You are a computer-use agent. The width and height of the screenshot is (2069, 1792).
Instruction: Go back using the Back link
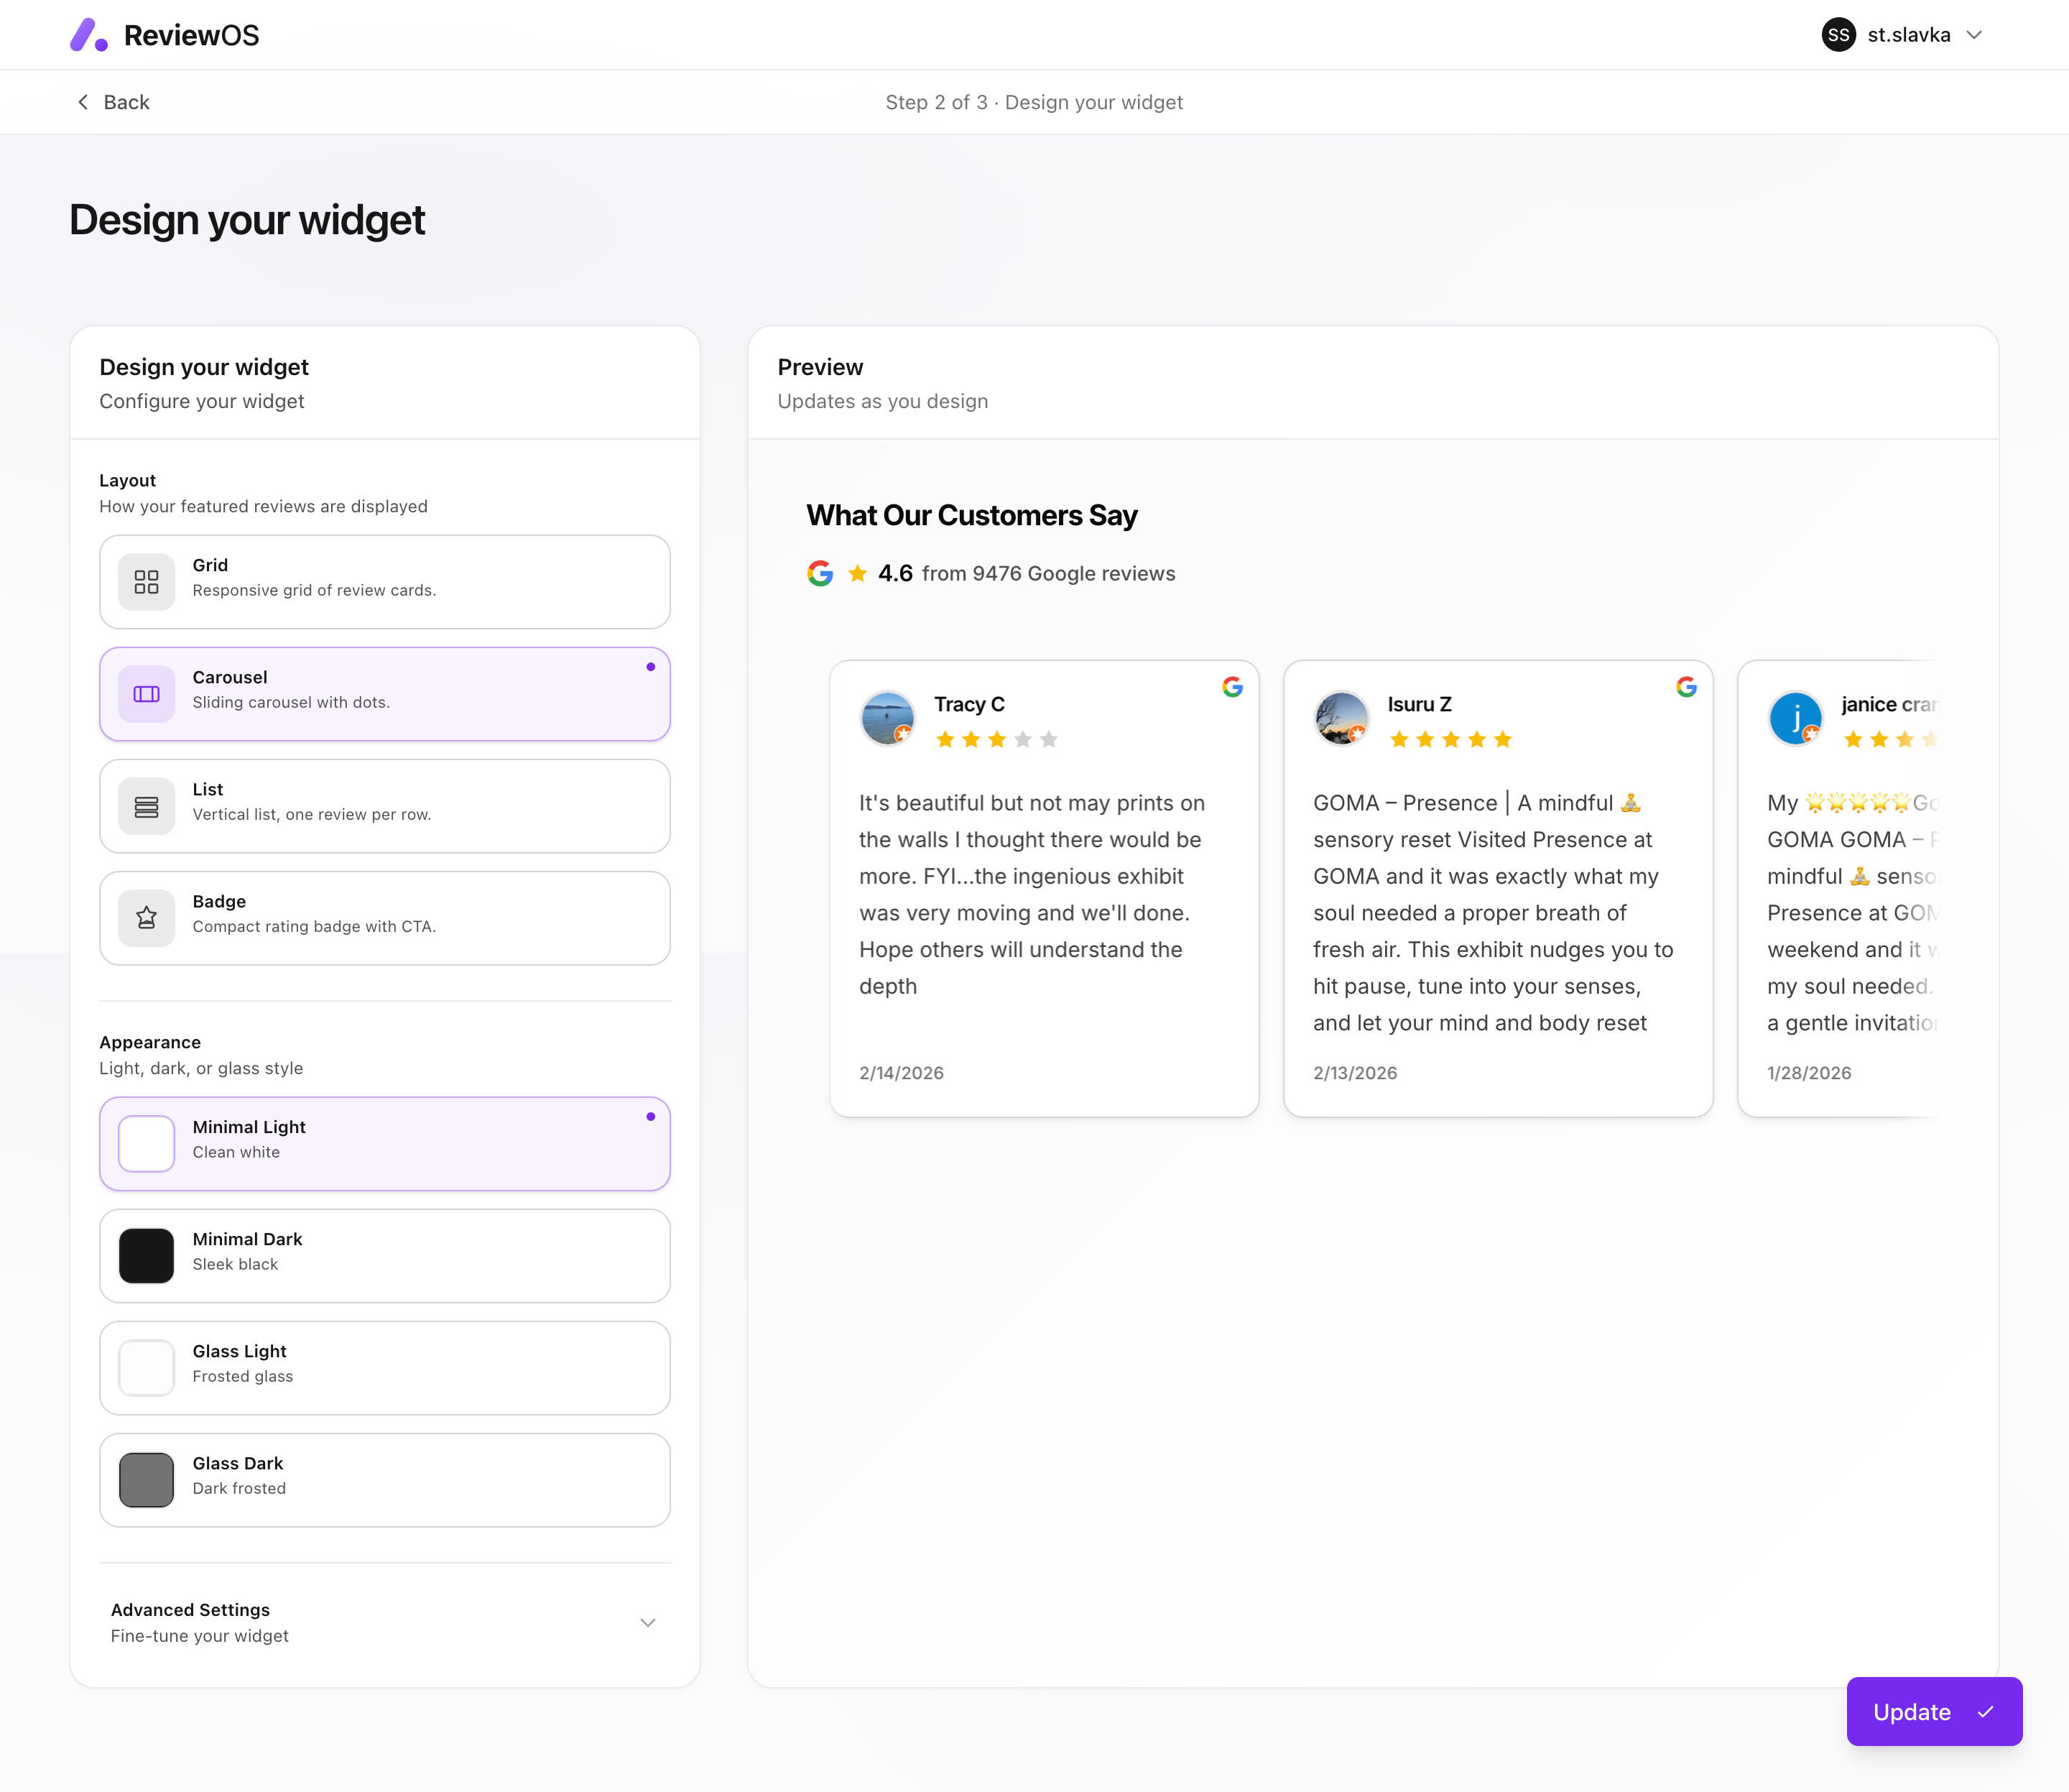click(x=113, y=102)
